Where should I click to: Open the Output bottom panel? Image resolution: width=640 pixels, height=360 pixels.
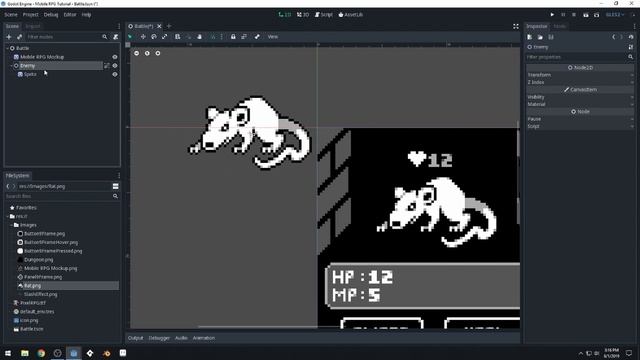(136, 338)
